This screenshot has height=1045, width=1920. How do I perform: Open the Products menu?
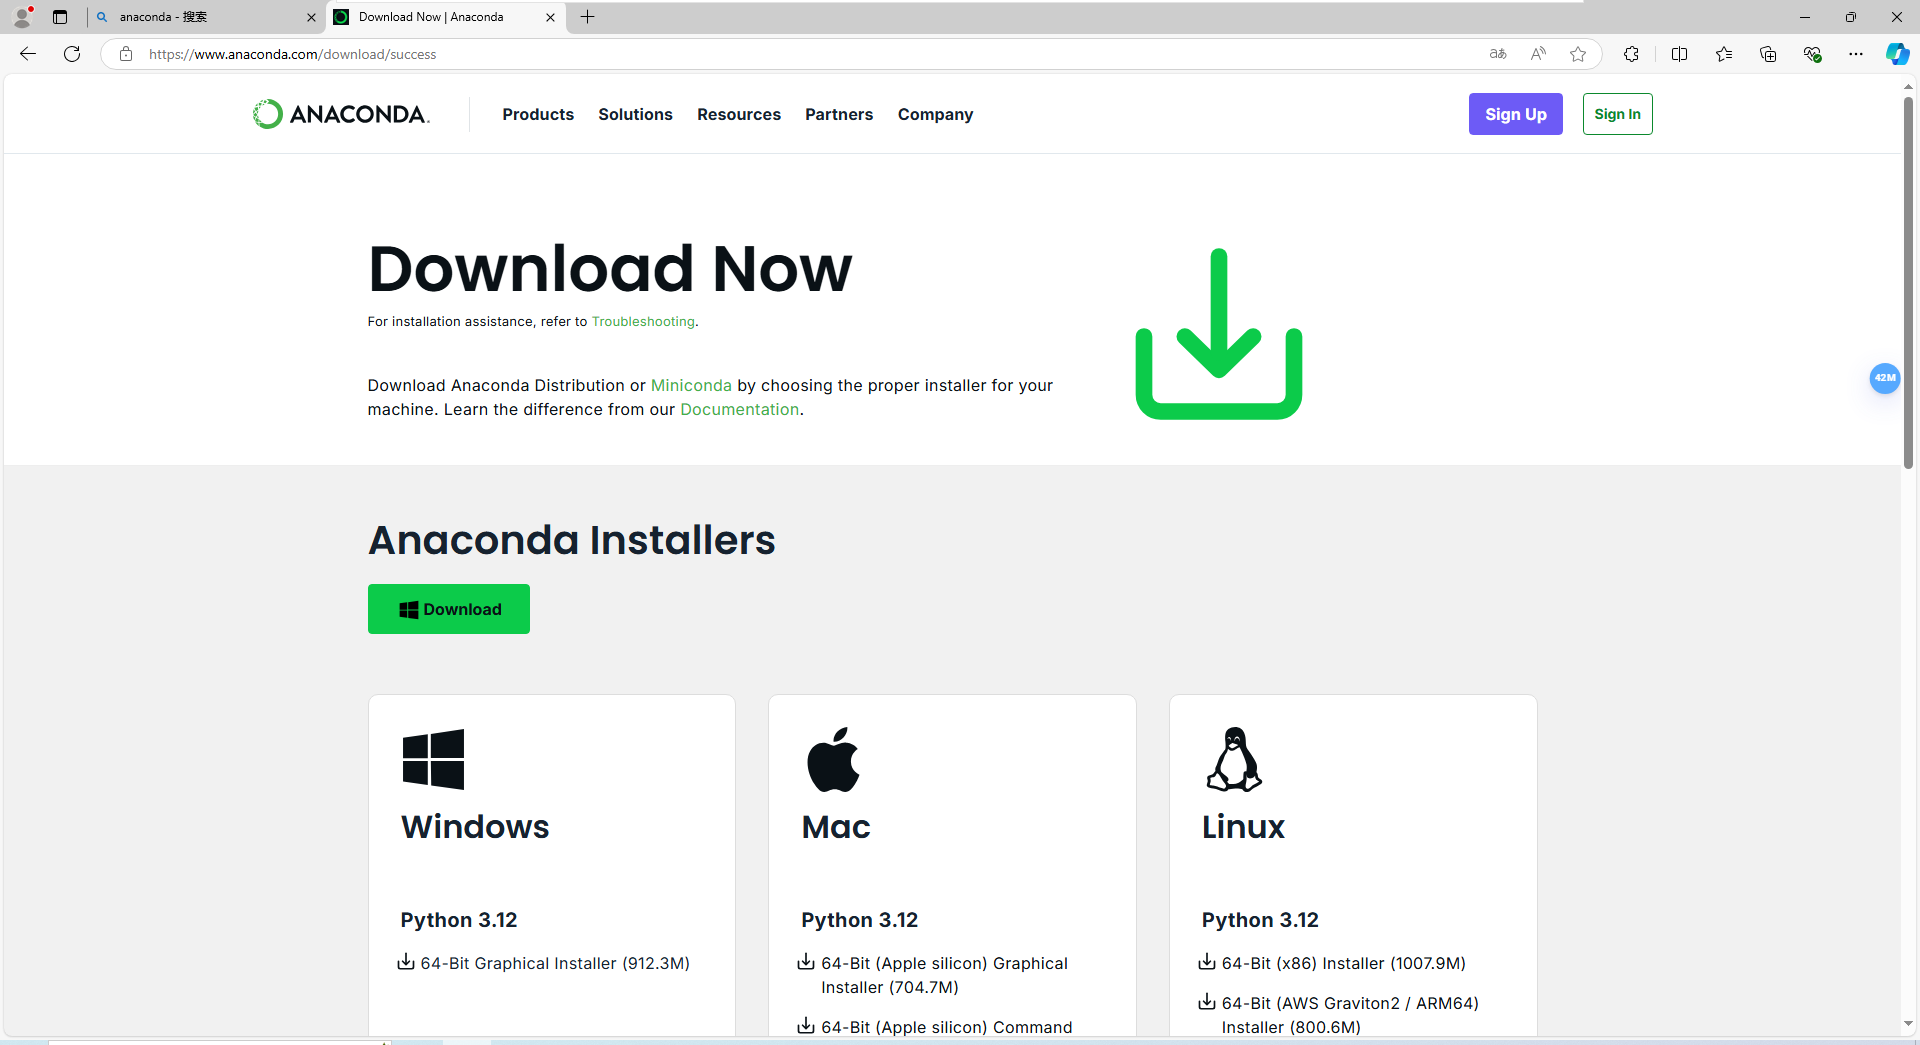tap(538, 115)
